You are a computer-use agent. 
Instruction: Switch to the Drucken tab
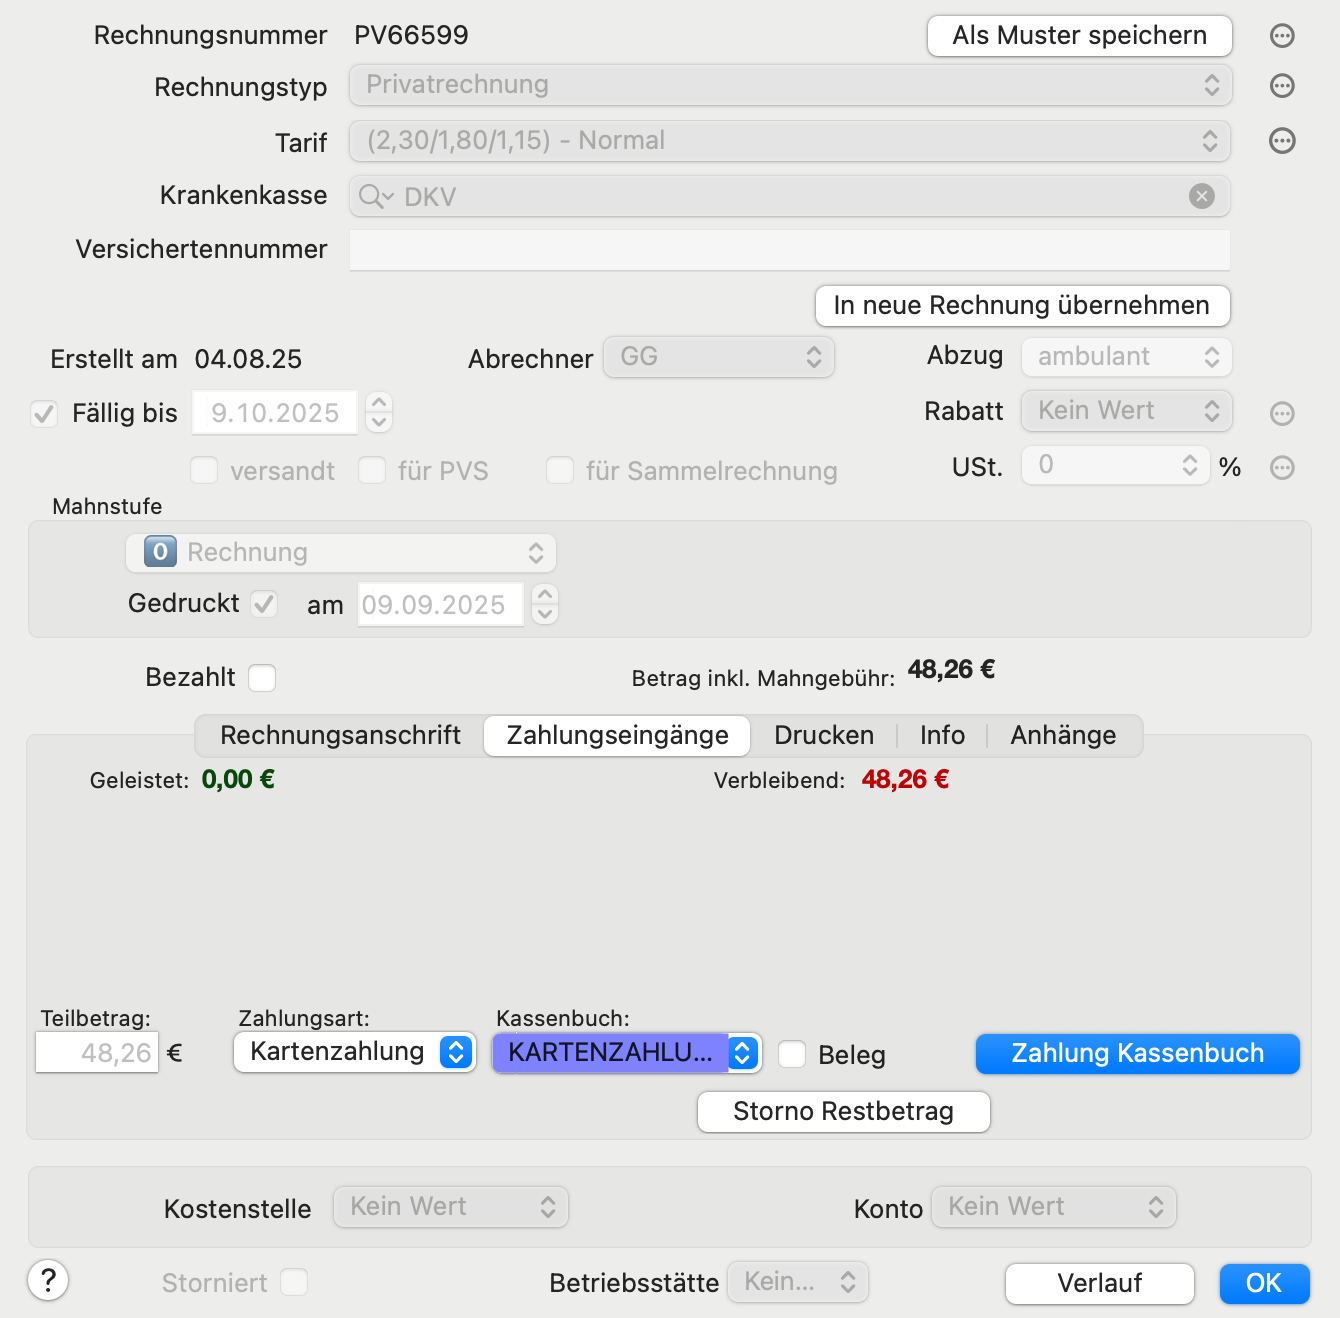(x=824, y=735)
